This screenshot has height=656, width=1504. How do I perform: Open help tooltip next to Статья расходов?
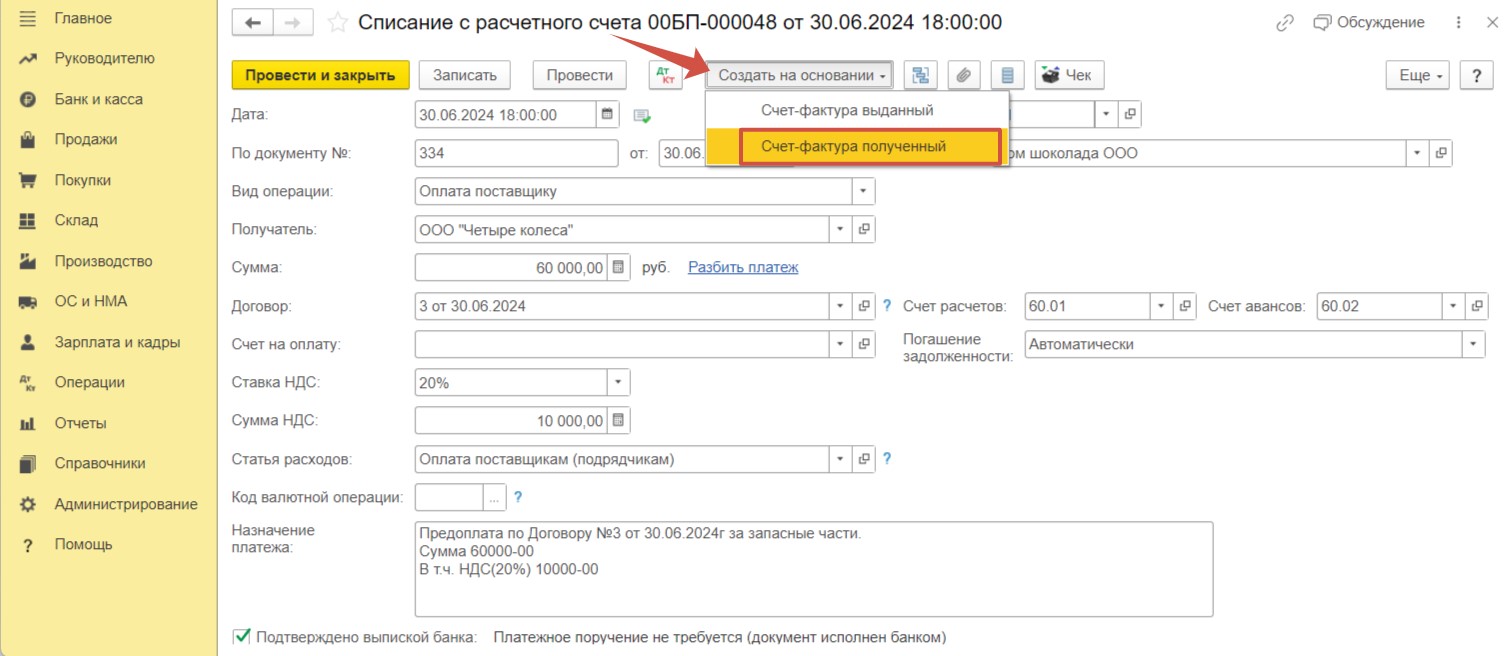(886, 460)
